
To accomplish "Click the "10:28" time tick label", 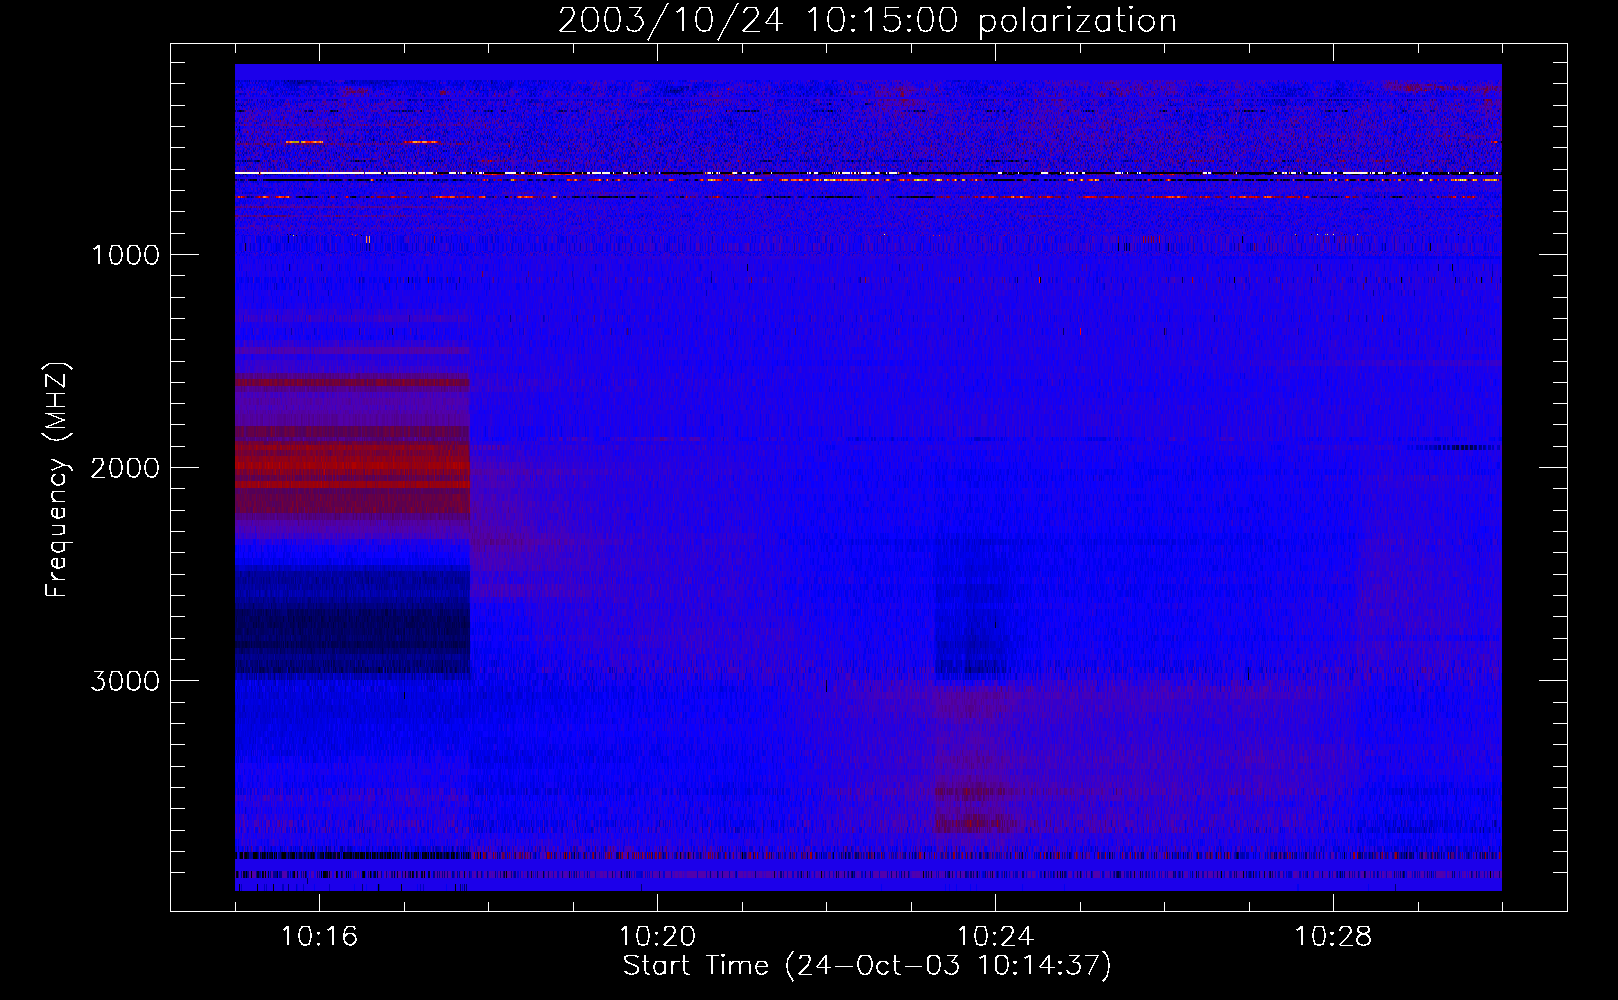I will click(x=1333, y=936).
